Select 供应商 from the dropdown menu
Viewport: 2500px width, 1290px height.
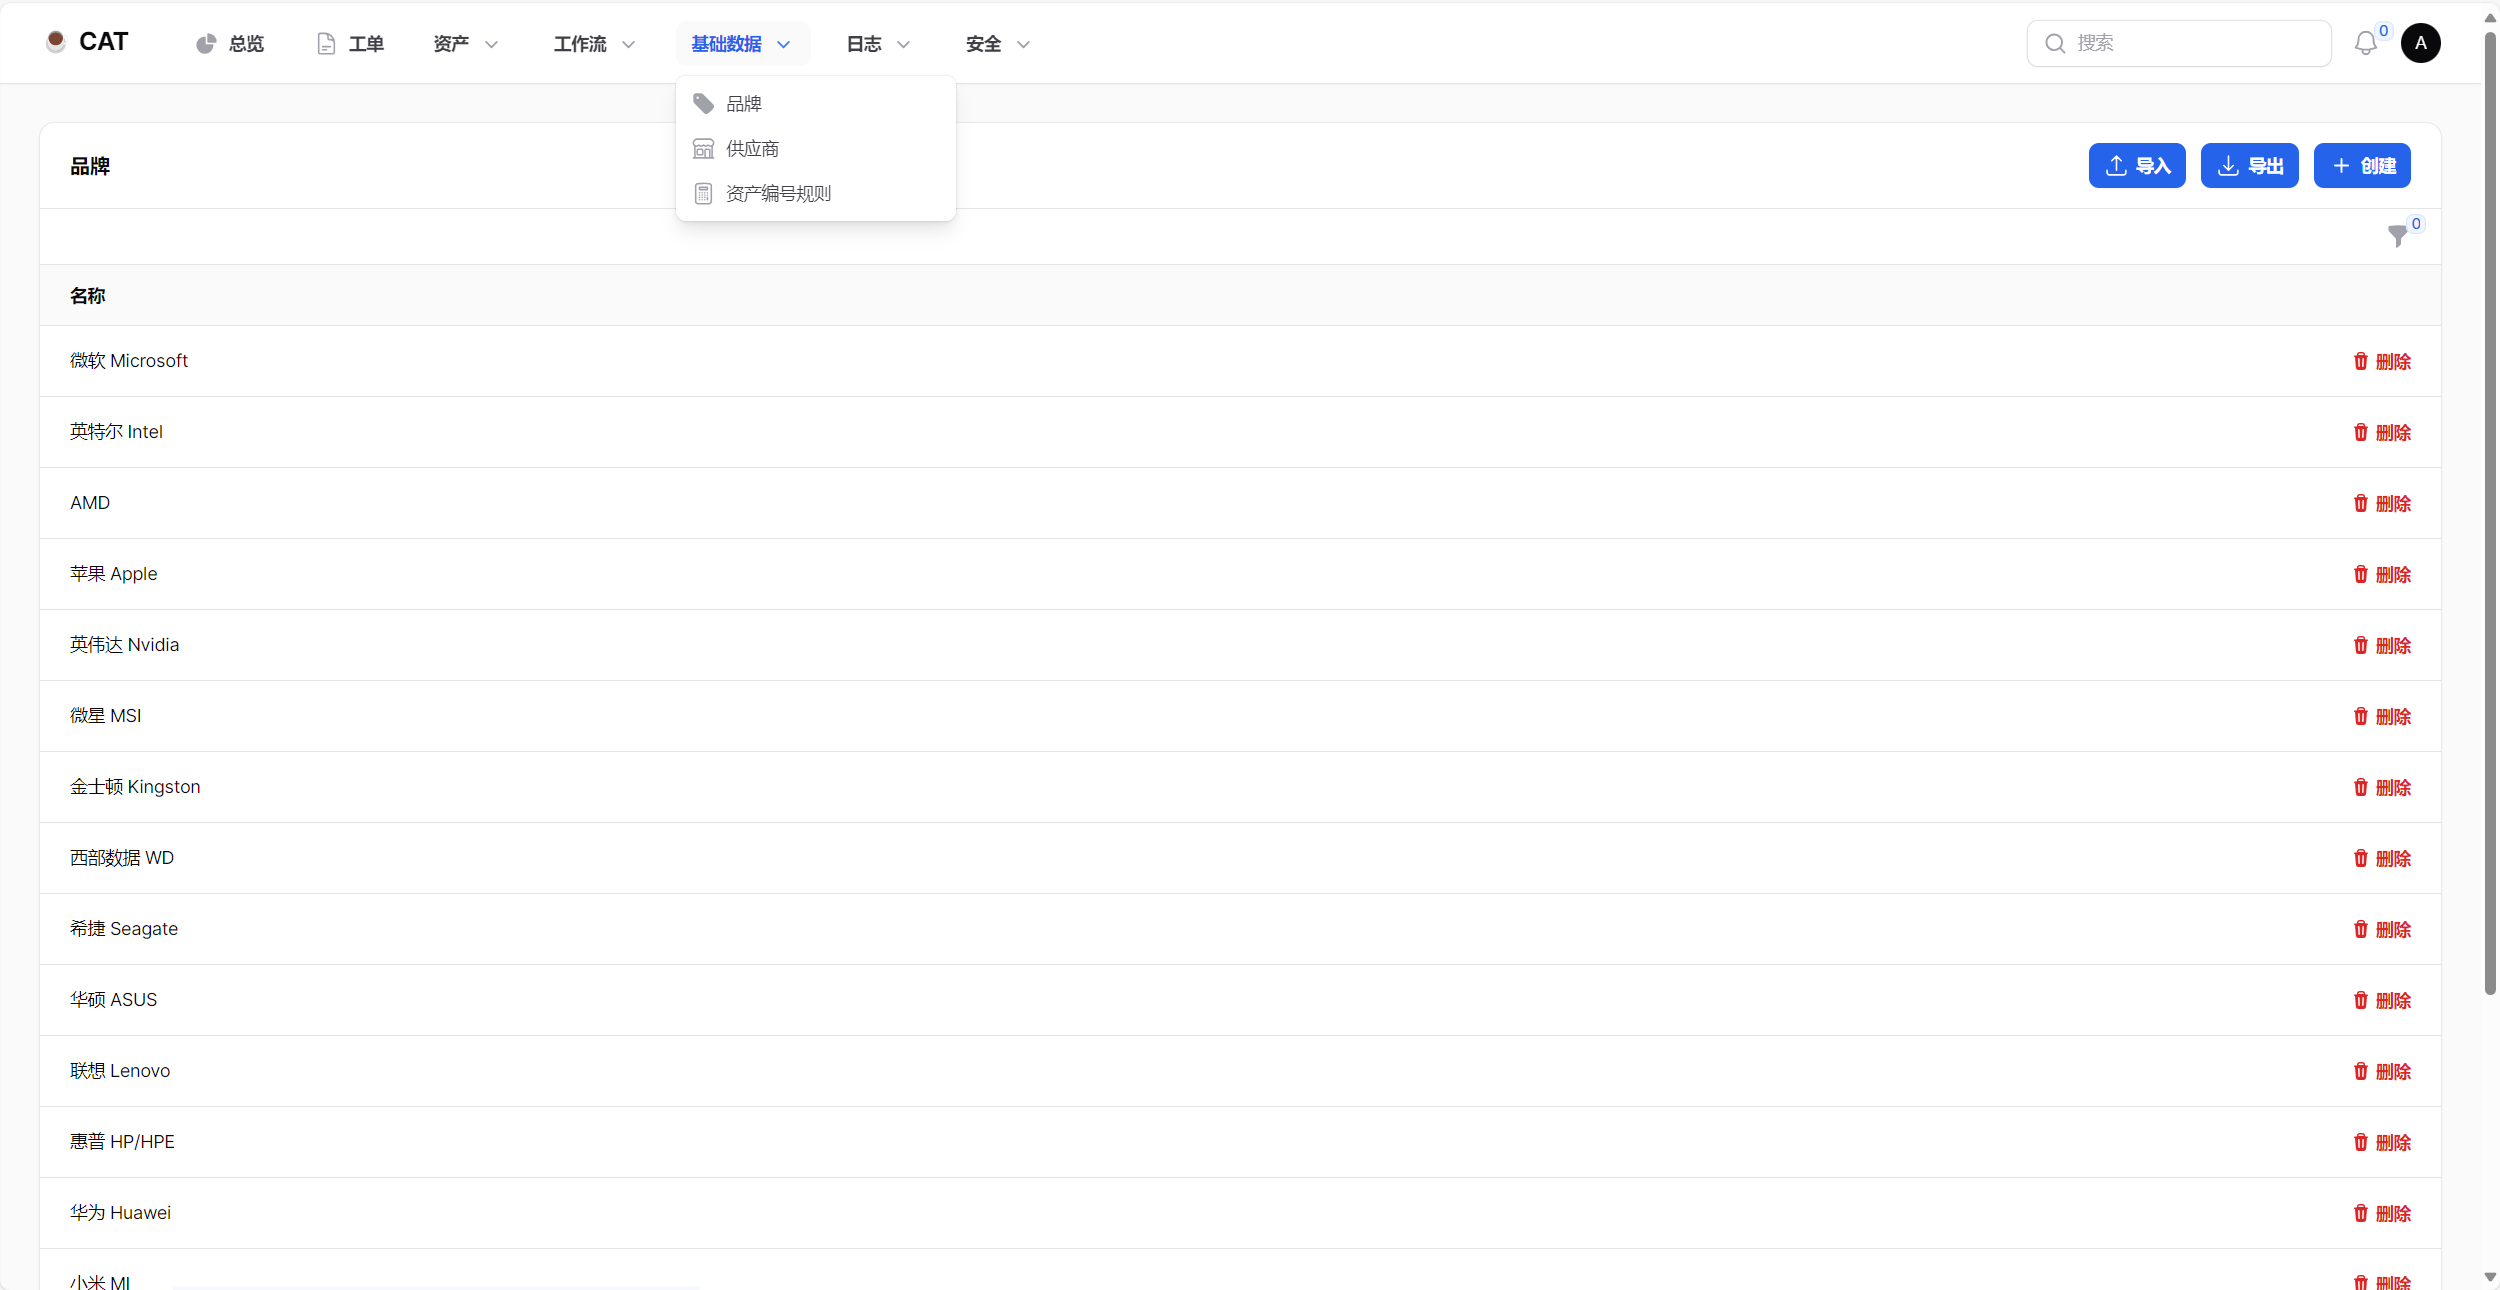click(x=752, y=149)
